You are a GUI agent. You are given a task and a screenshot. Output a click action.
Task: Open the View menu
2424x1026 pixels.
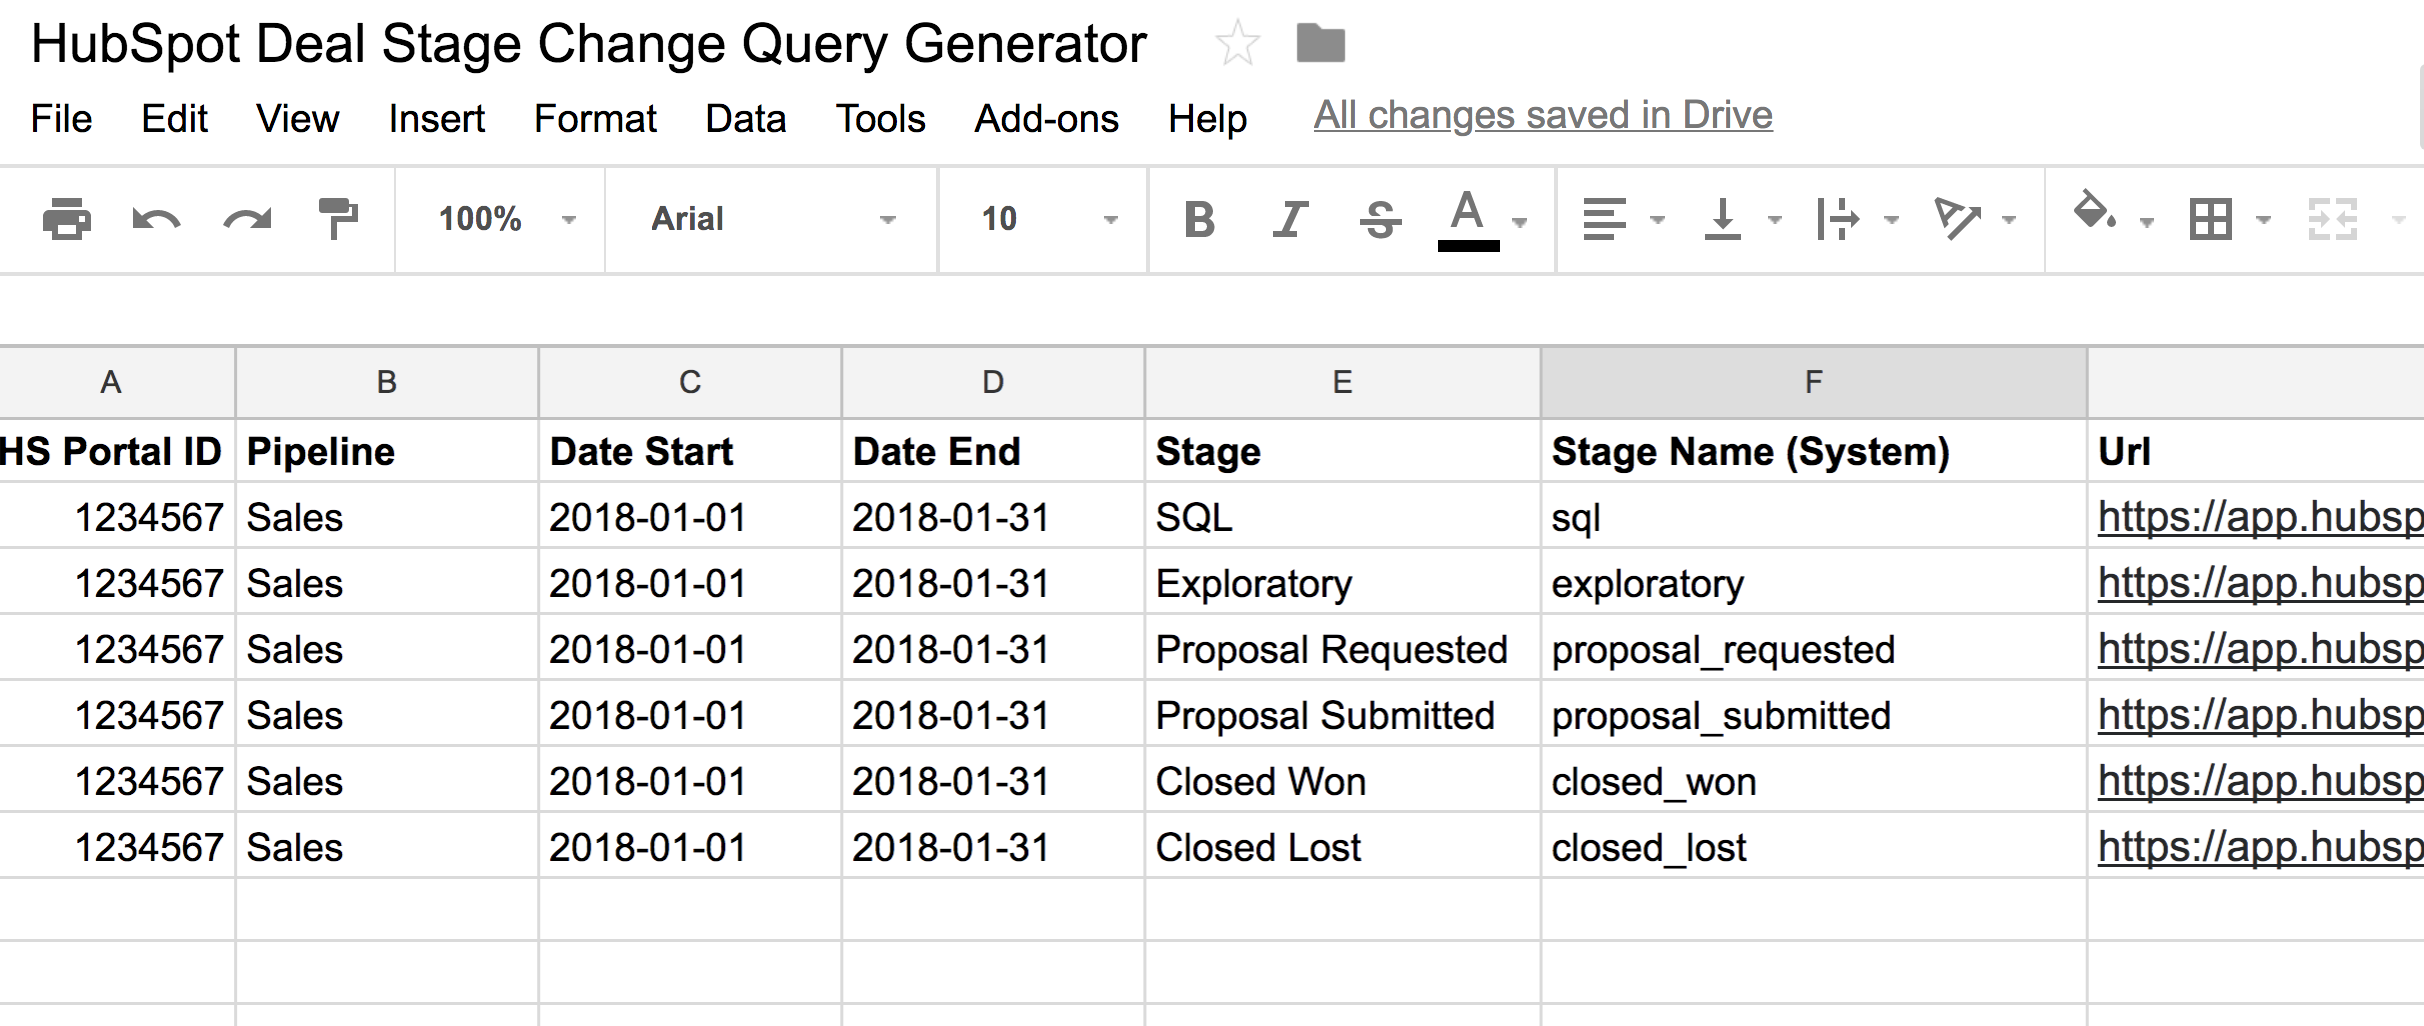pyautogui.click(x=297, y=119)
